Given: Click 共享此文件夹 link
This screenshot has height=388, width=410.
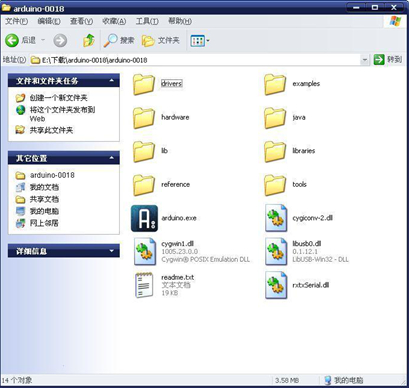Looking at the screenshot, I should tap(51, 130).
